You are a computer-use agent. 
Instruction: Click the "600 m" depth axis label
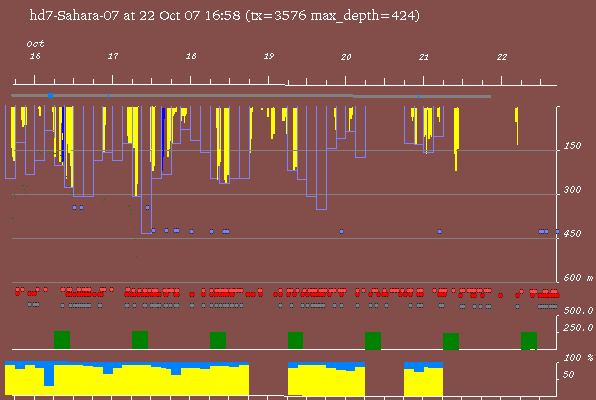tap(578, 278)
